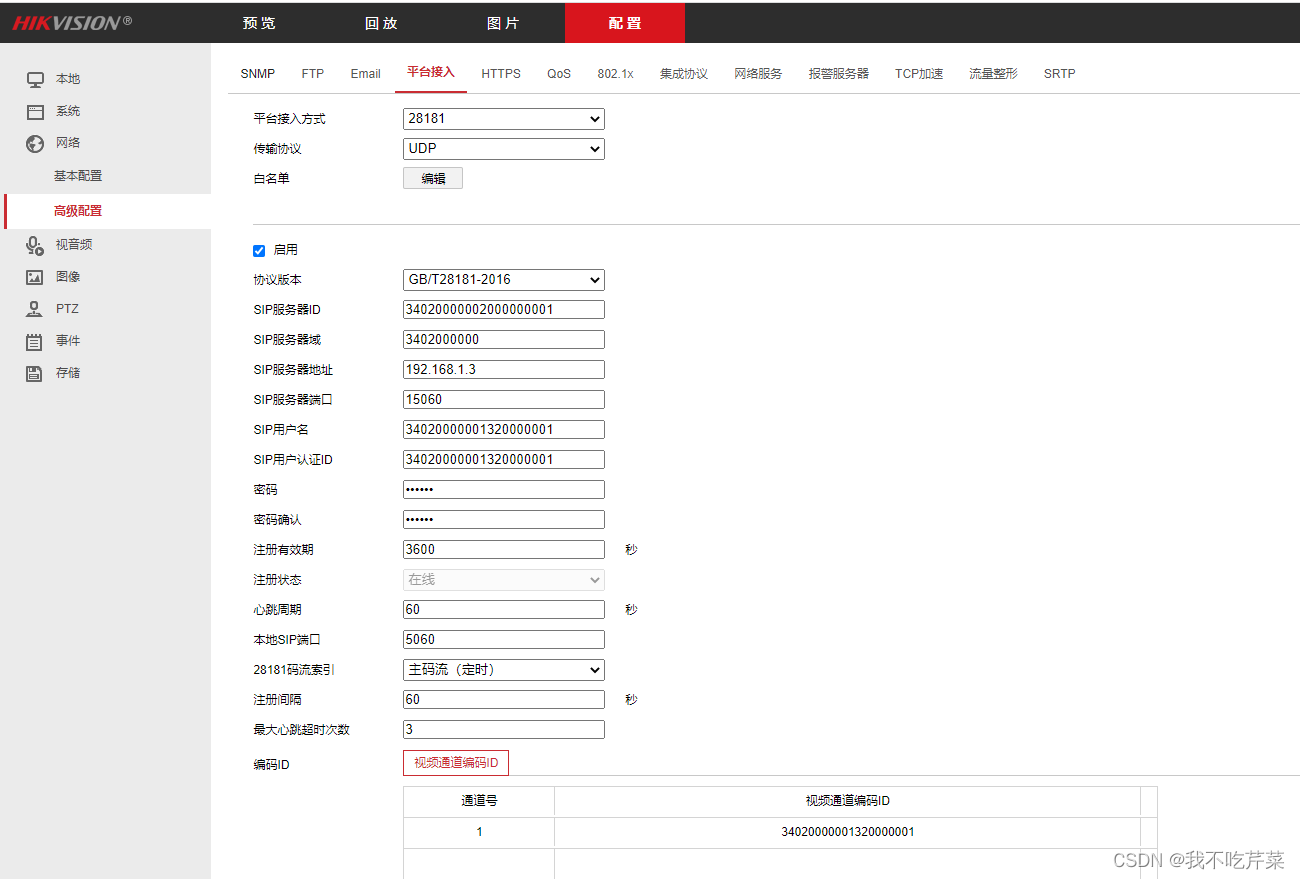Screen dimensions: 1300x879
Task: Open the QoS tab
Action: click(559, 74)
